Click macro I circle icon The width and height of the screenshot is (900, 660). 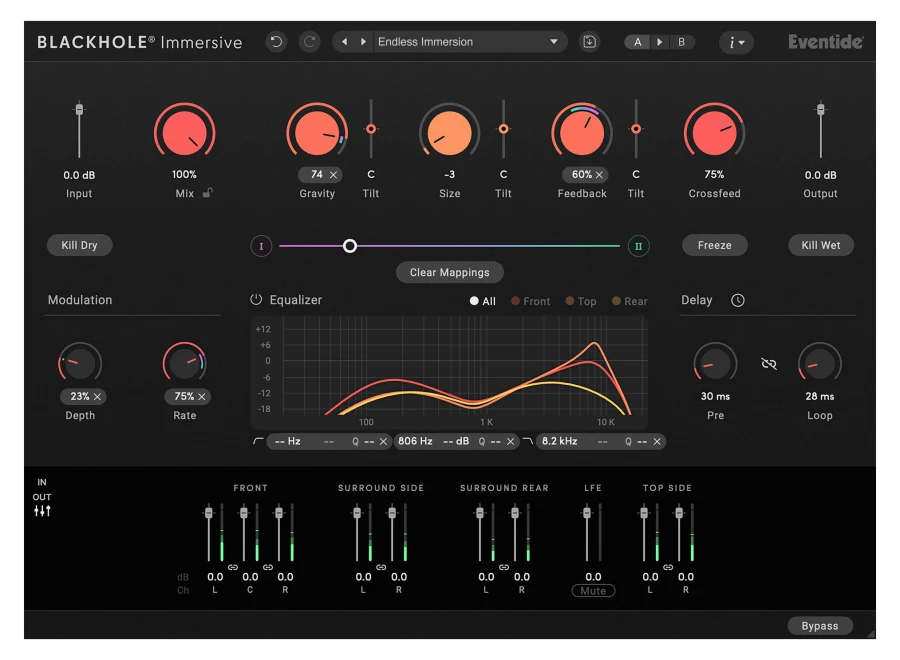(261, 246)
